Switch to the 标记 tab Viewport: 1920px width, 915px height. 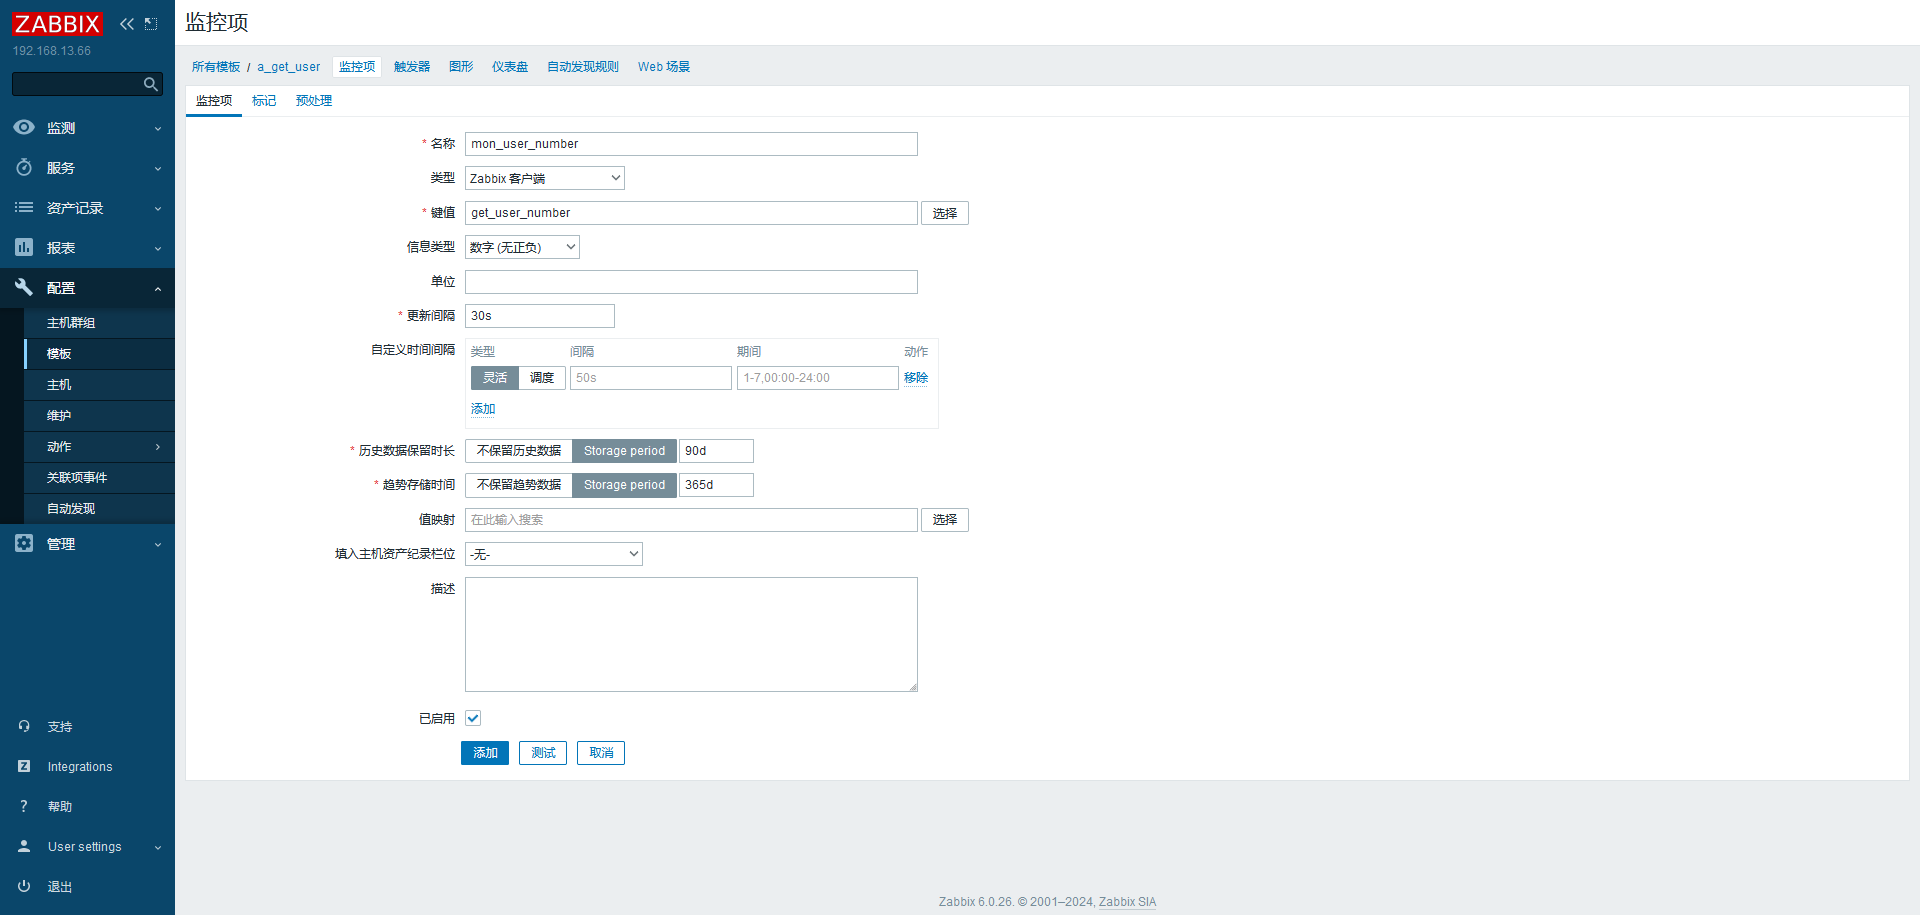coord(264,101)
